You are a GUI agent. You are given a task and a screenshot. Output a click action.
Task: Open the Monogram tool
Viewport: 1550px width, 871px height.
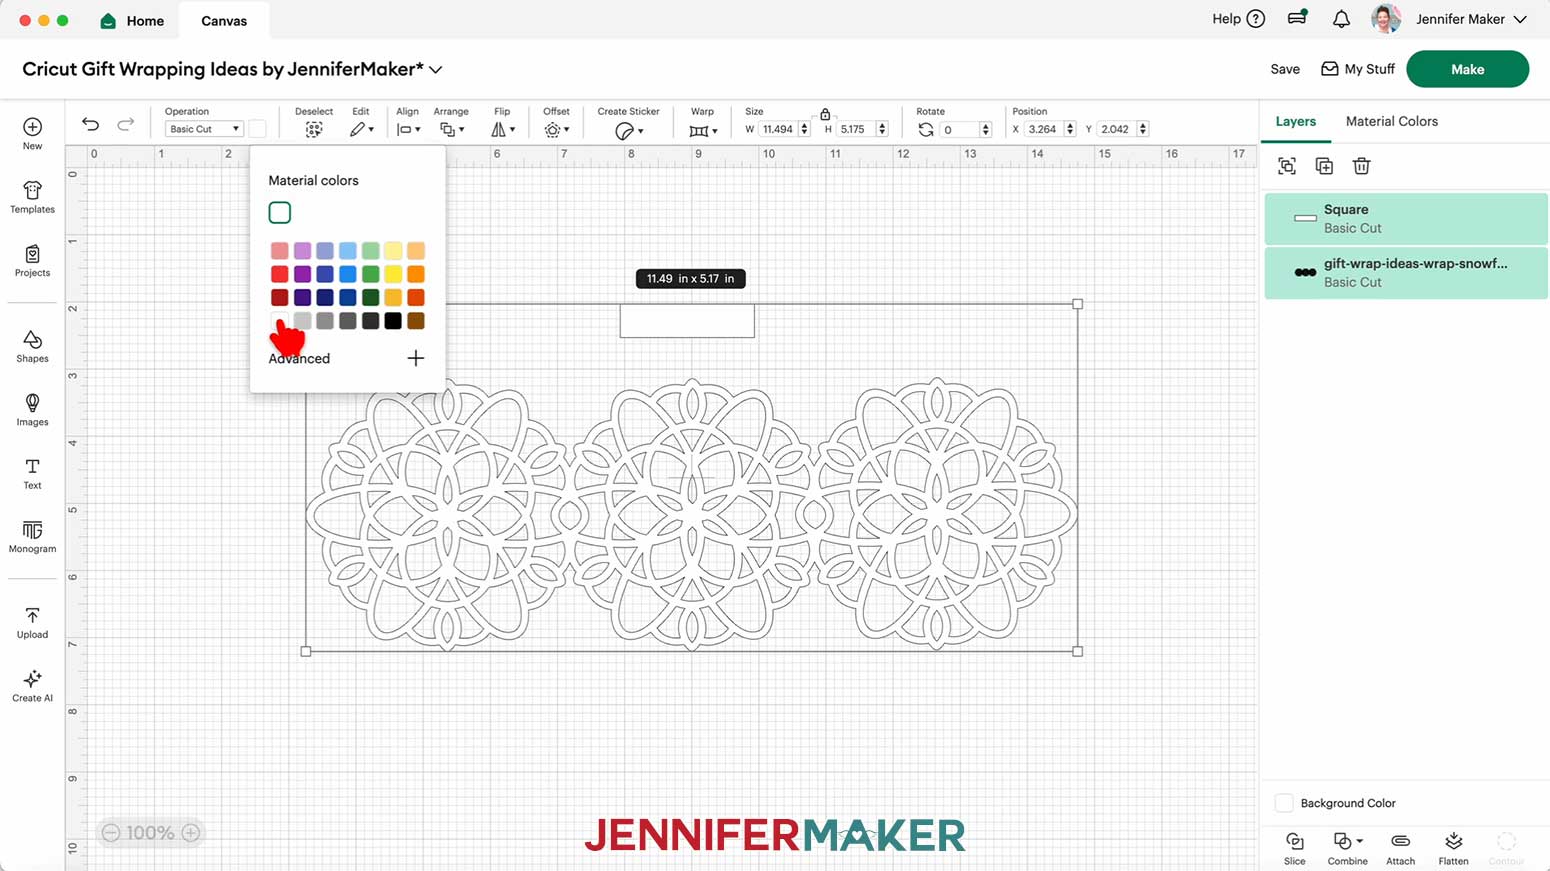tap(32, 536)
